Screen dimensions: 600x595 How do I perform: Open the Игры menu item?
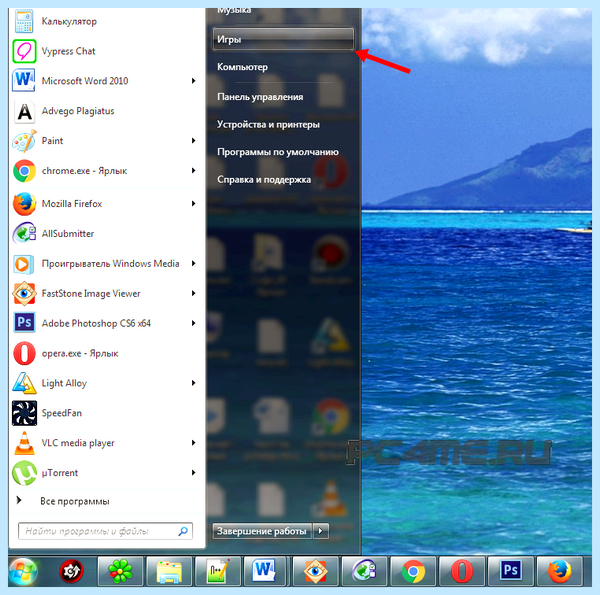[x=283, y=39]
